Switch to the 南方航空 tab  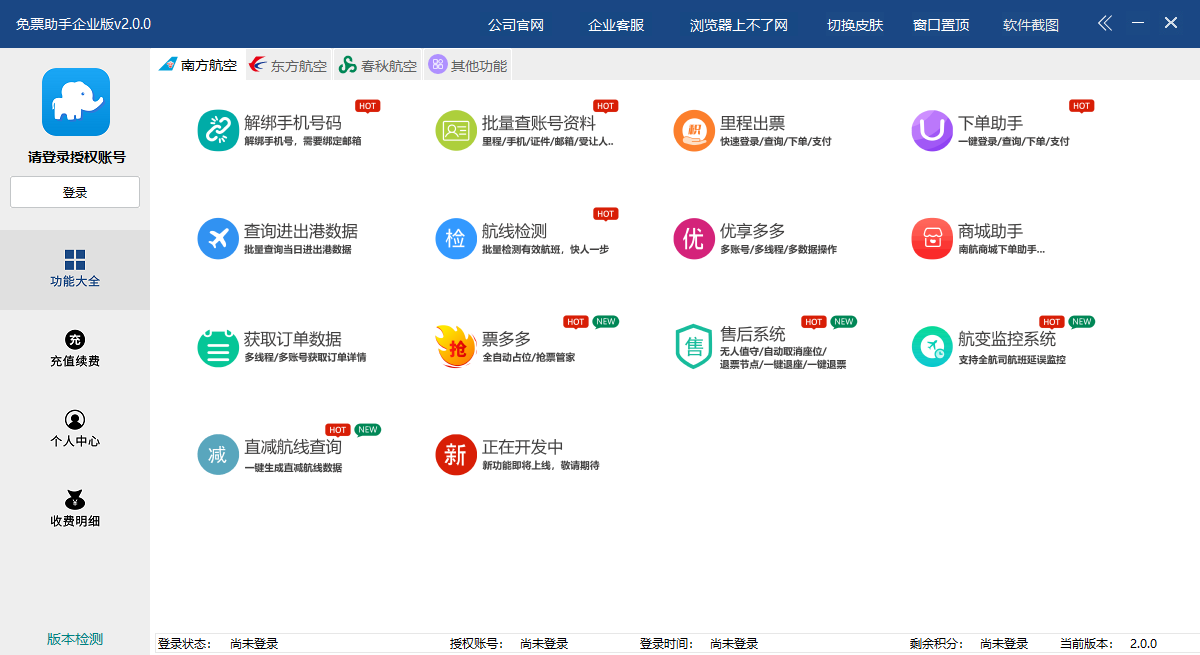(198, 65)
